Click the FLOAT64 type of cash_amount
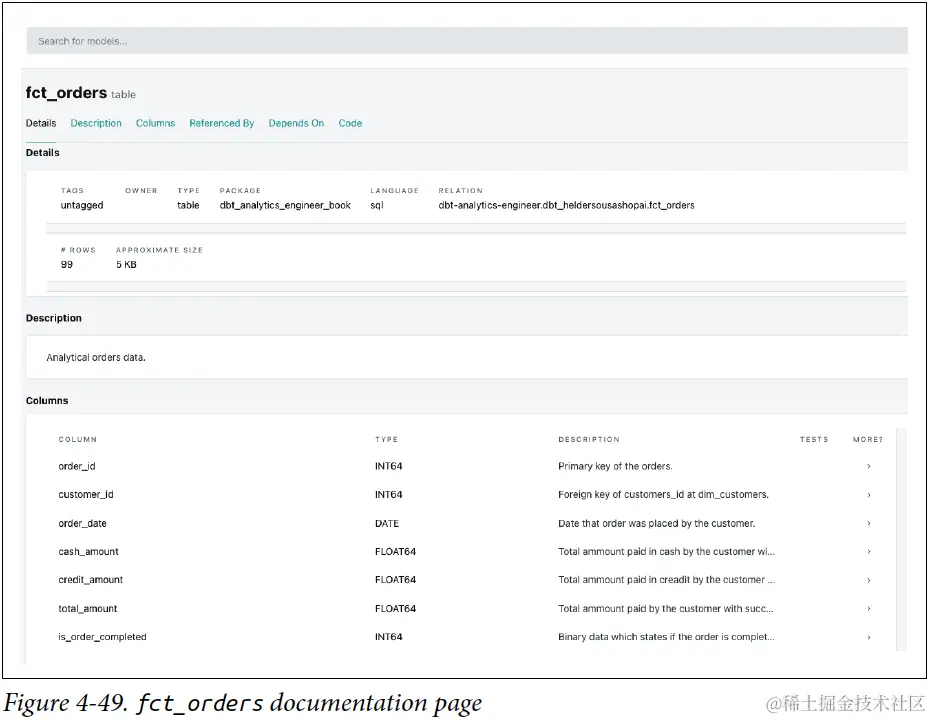 pyautogui.click(x=395, y=552)
